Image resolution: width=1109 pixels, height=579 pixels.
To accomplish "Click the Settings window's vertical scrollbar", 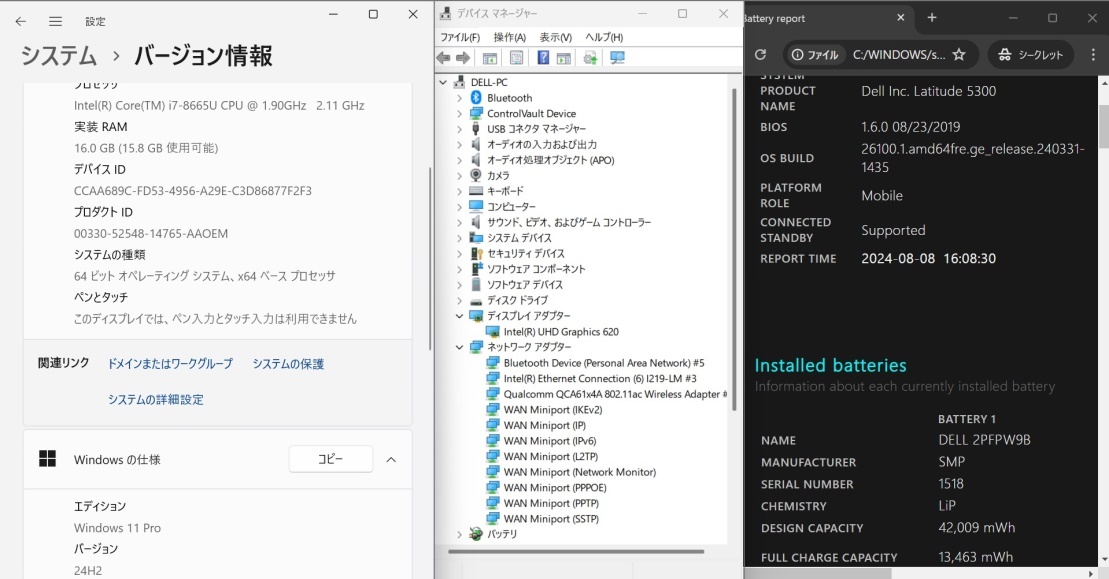I will click(431, 258).
